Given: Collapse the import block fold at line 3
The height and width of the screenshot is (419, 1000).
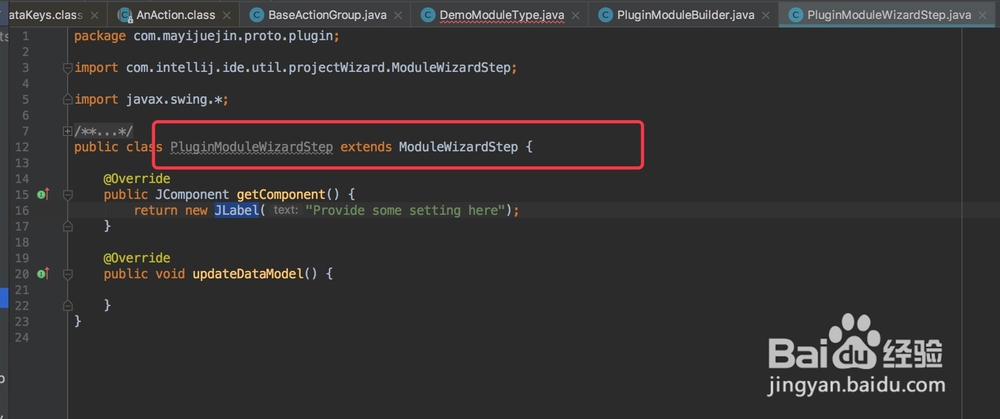Looking at the screenshot, I should [x=68, y=68].
